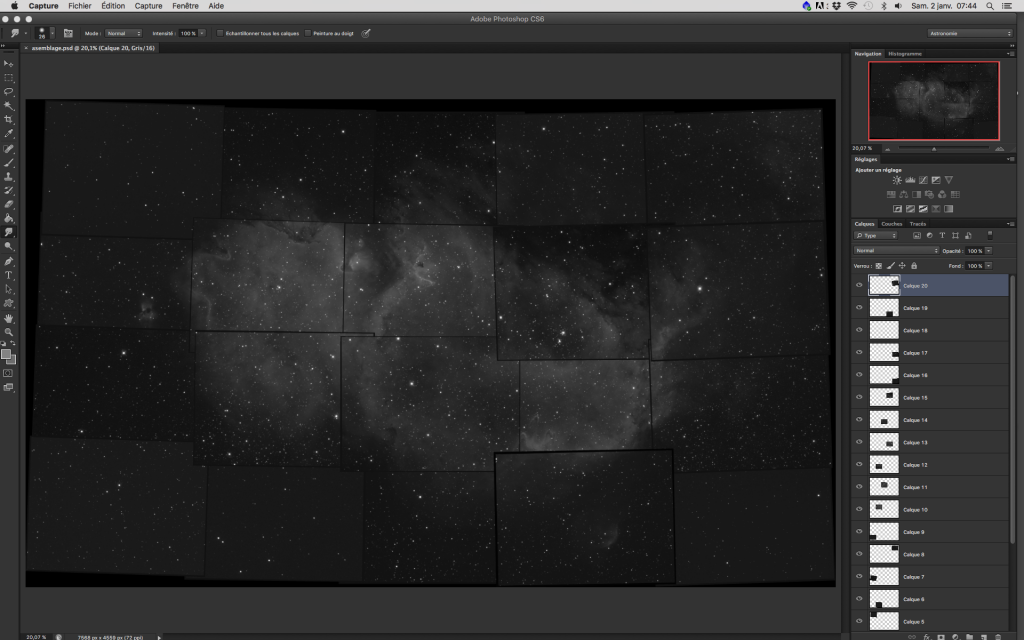Lock transparent pixels in Verrou row

click(x=878, y=266)
